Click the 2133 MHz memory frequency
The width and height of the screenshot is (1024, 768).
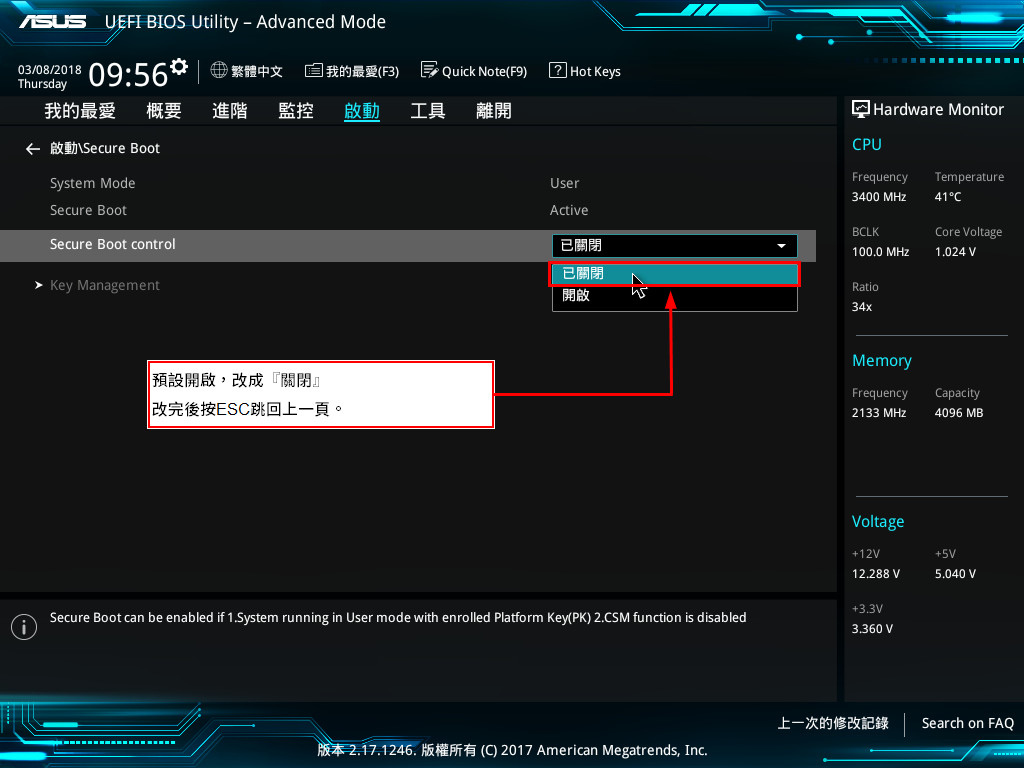pos(878,413)
